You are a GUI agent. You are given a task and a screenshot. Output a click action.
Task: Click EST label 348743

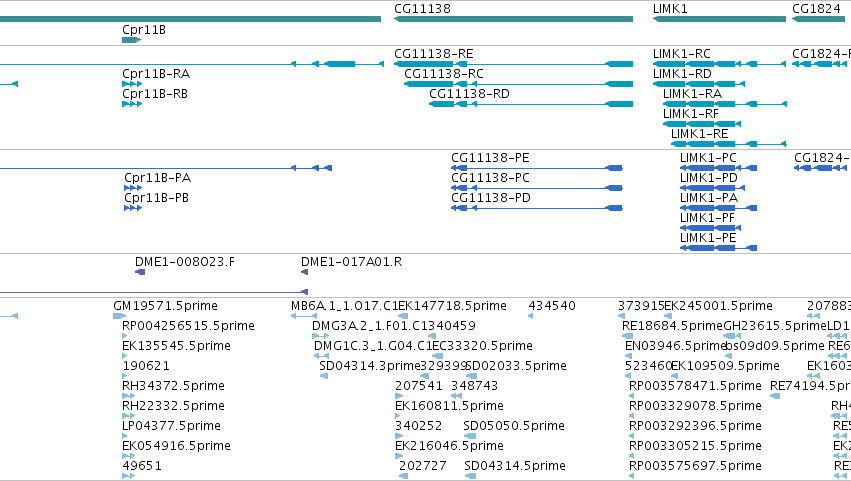point(474,386)
